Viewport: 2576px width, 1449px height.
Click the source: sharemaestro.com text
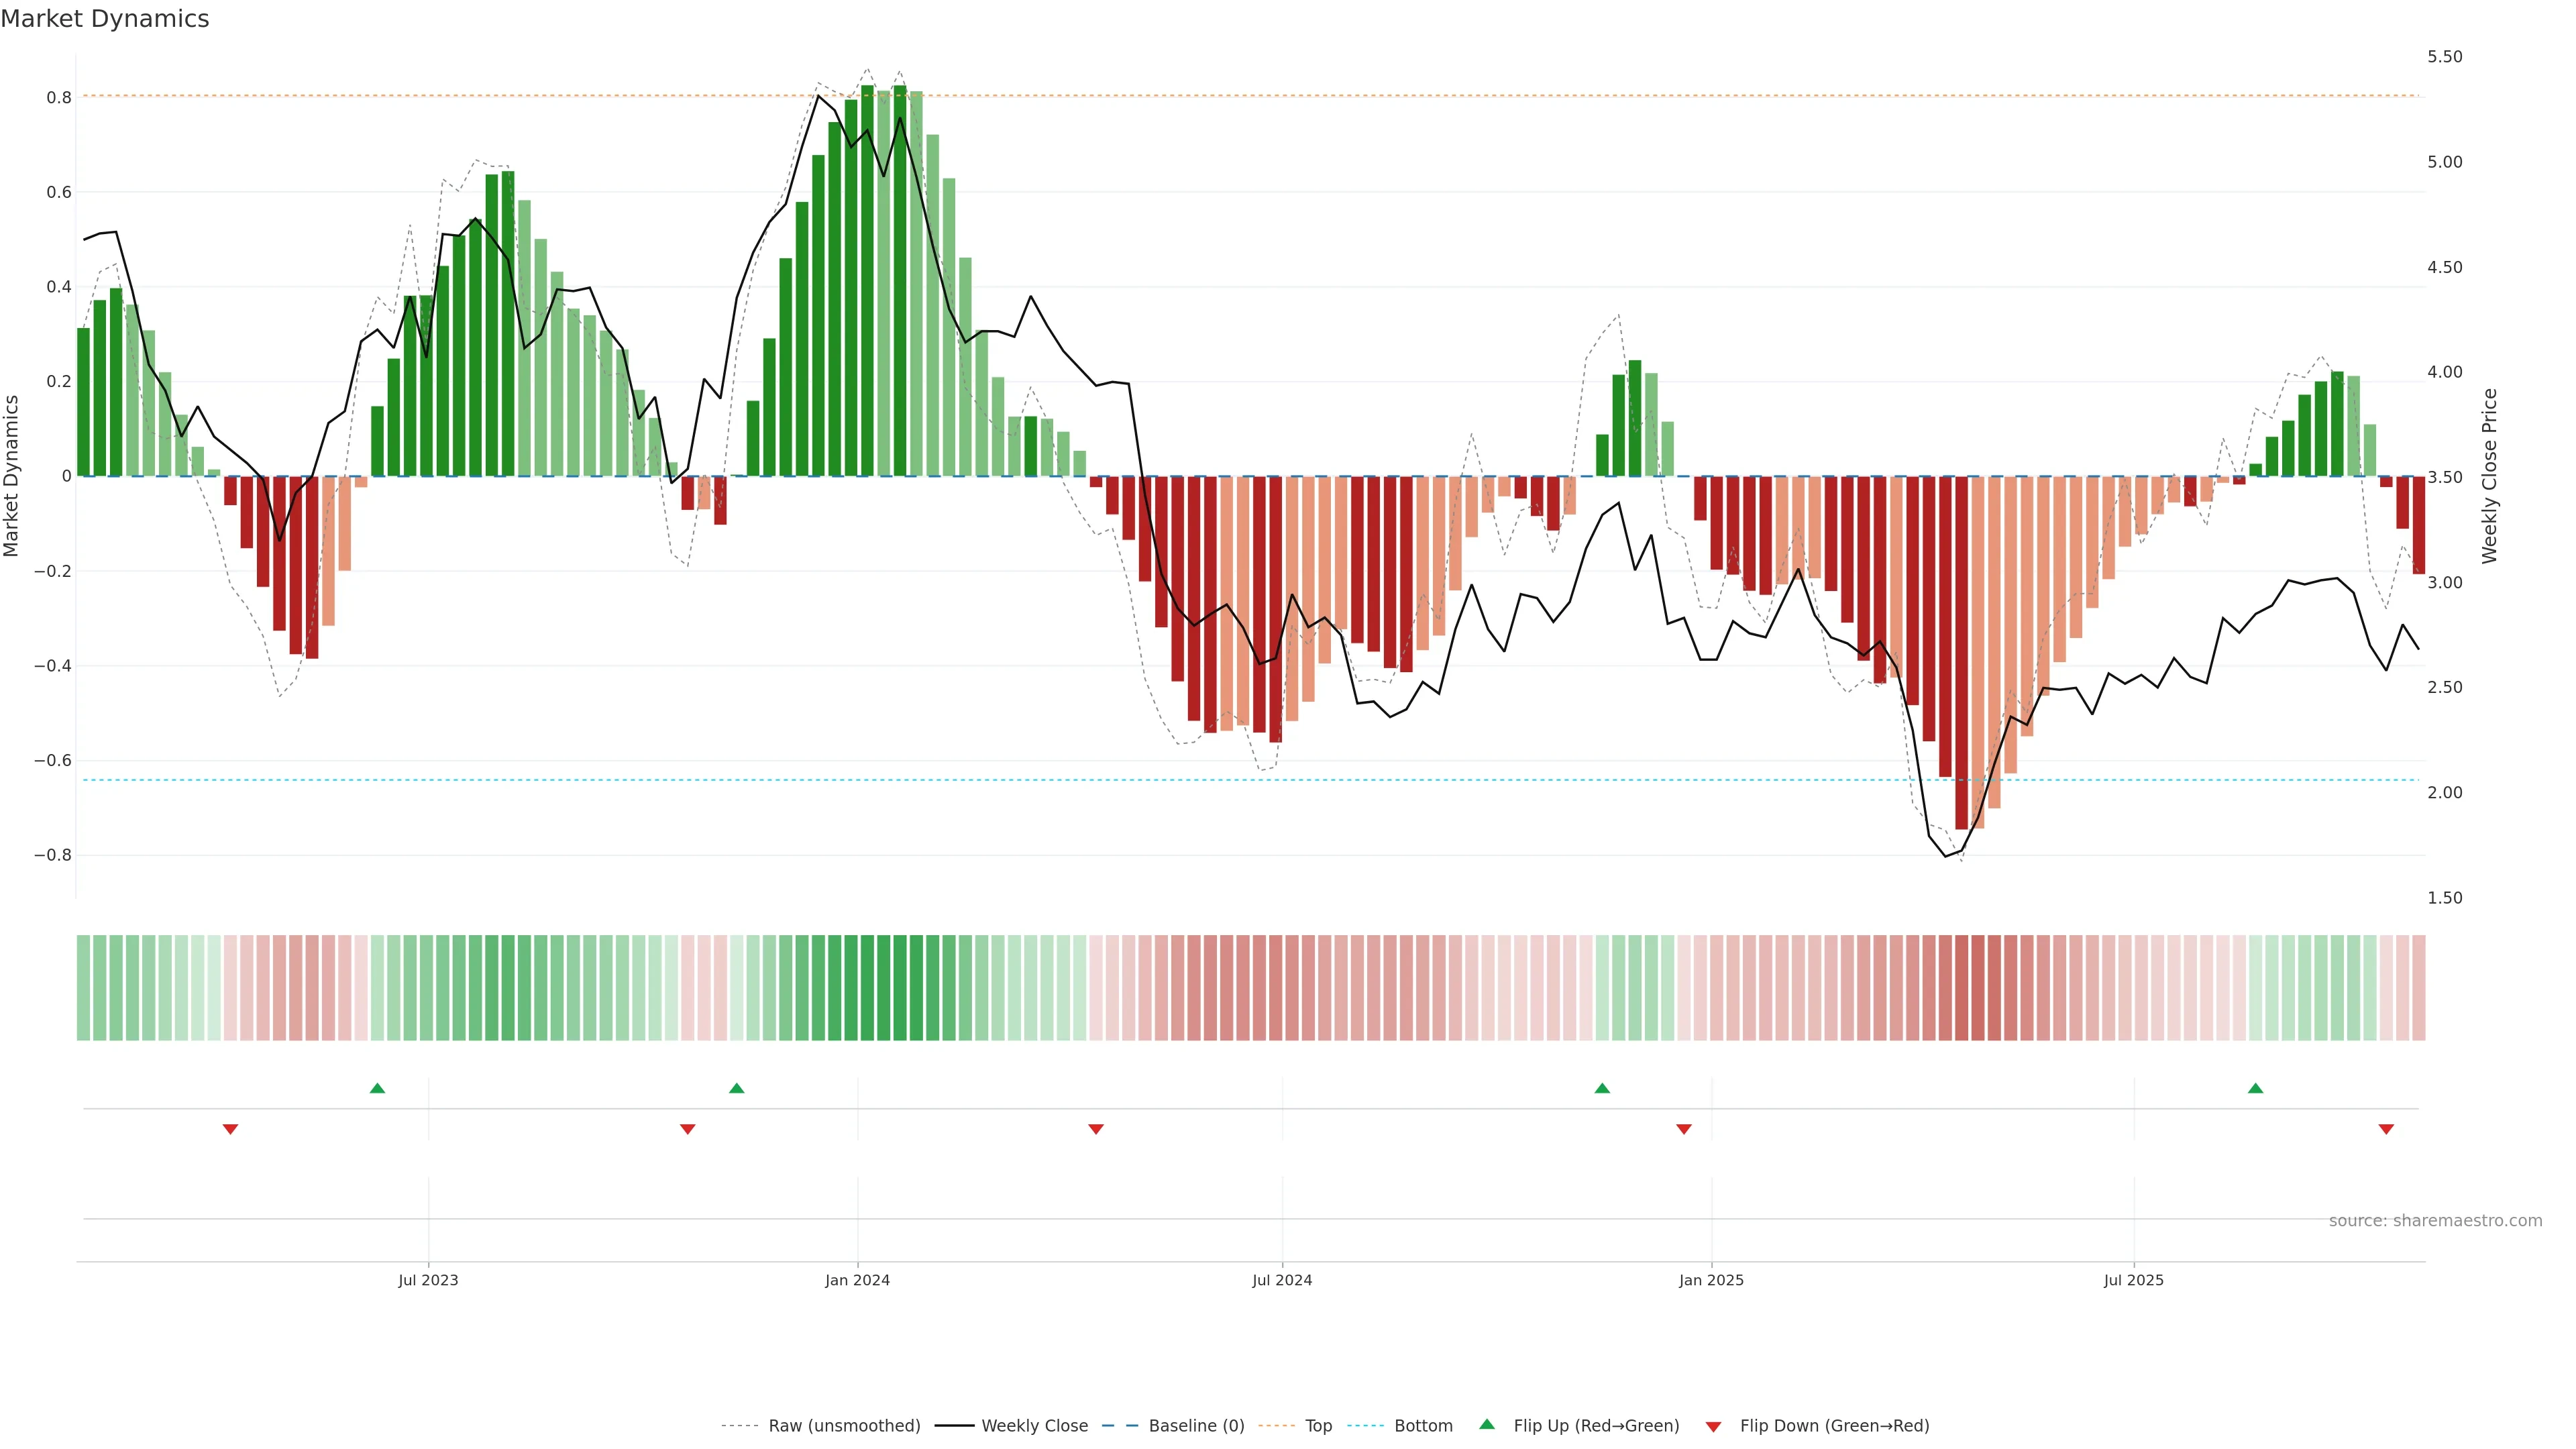click(2435, 1220)
